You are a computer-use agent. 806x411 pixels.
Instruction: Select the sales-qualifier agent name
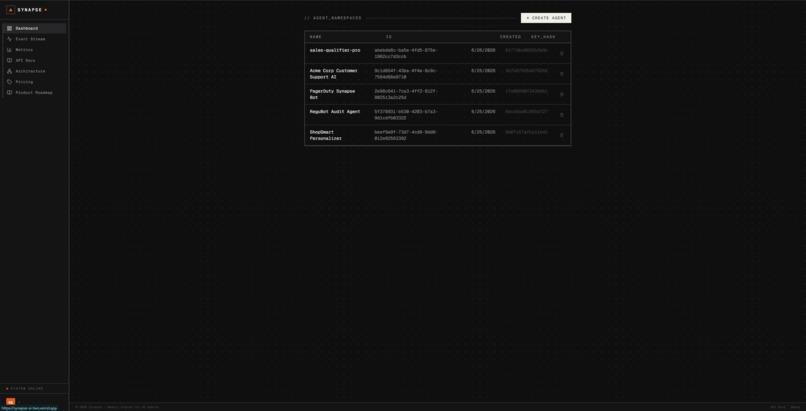(x=335, y=50)
